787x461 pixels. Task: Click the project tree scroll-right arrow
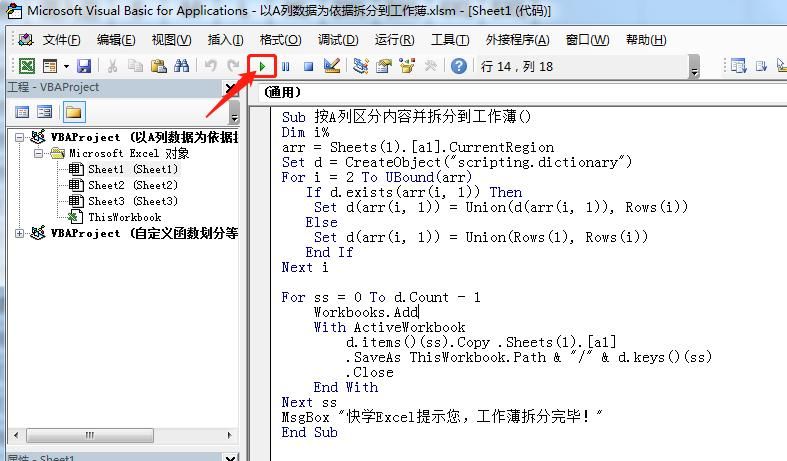[x=229, y=435]
